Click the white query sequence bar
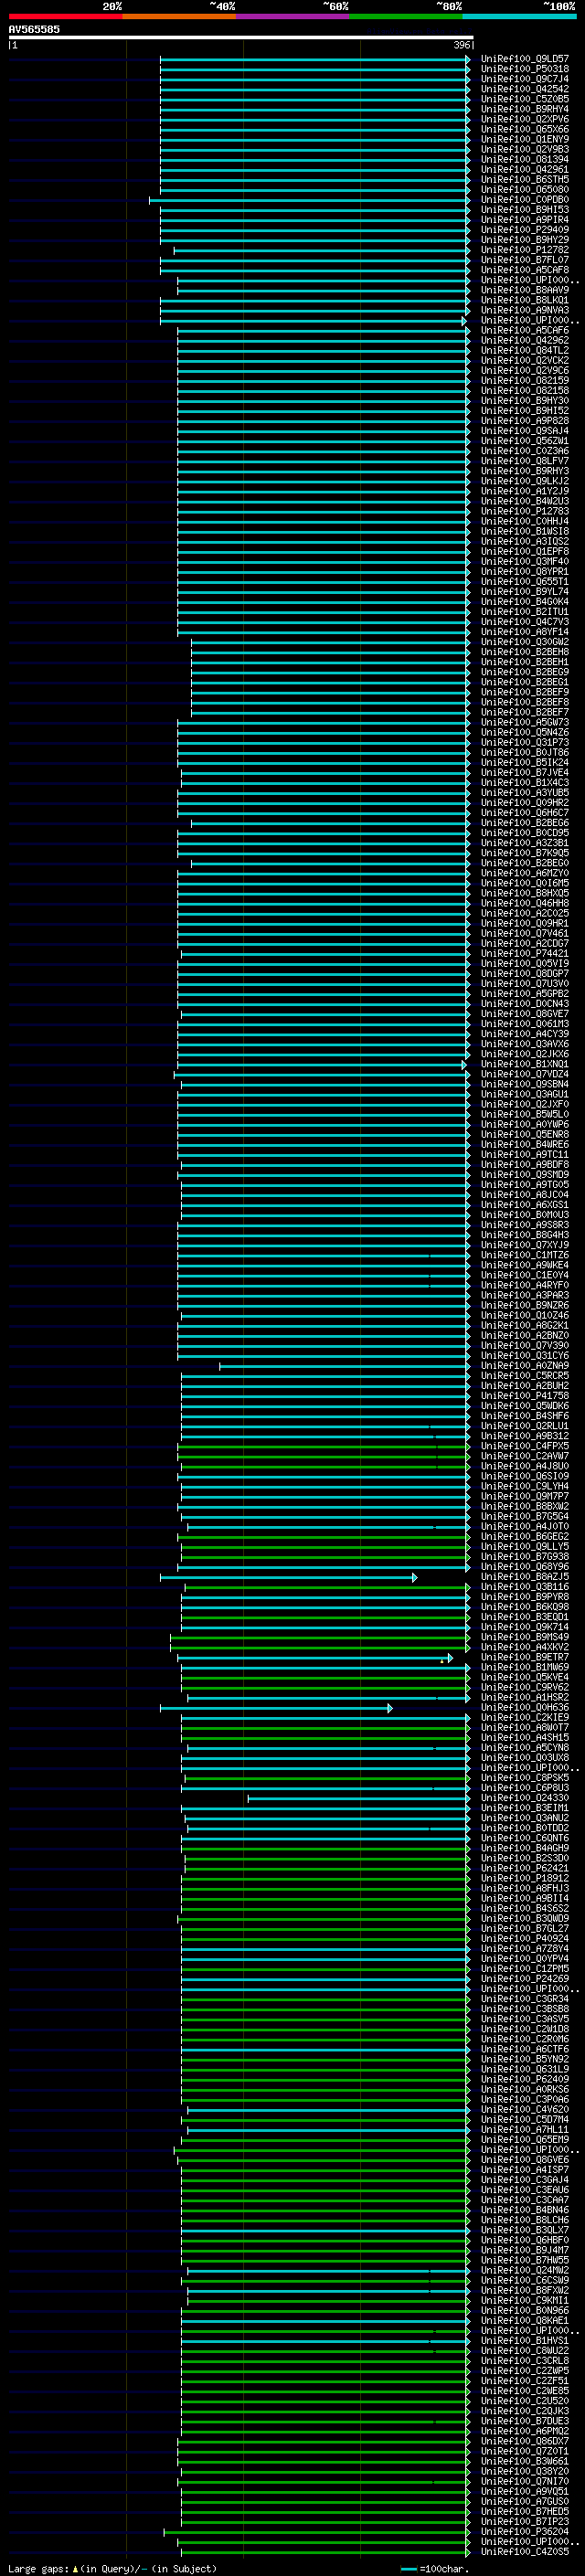The image size is (585, 2576). point(241,38)
